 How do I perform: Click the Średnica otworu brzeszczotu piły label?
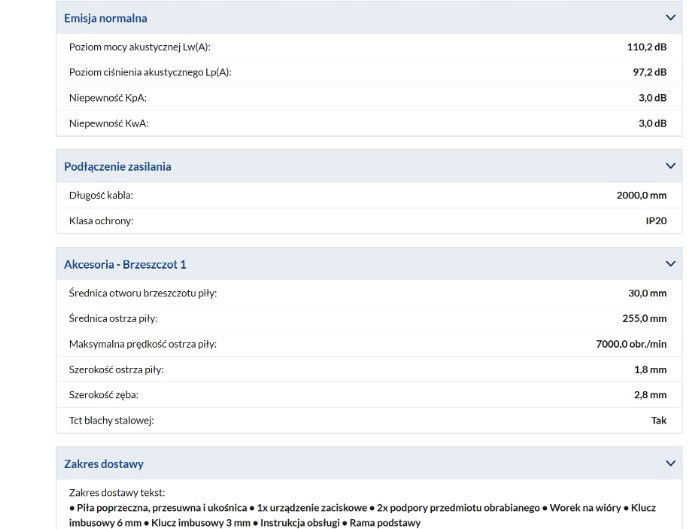click(x=143, y=293)
